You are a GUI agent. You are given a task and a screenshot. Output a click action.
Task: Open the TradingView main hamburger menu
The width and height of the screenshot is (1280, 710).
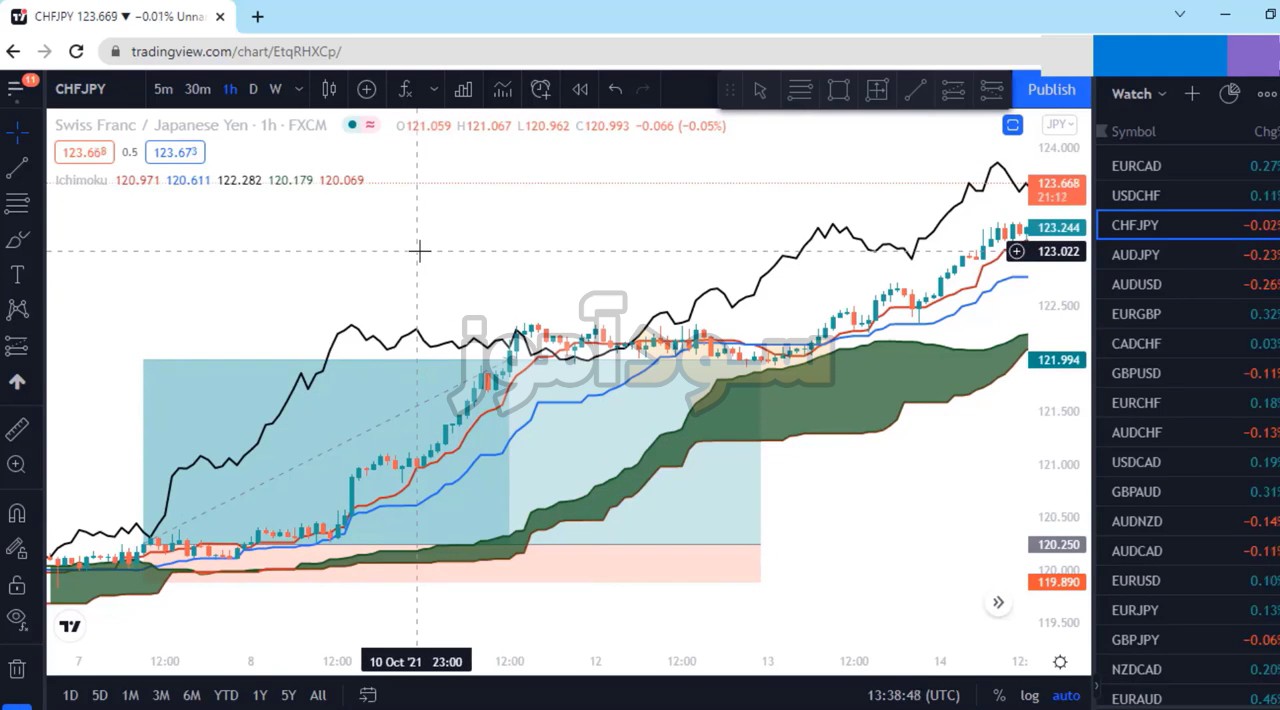coord(16,89)
